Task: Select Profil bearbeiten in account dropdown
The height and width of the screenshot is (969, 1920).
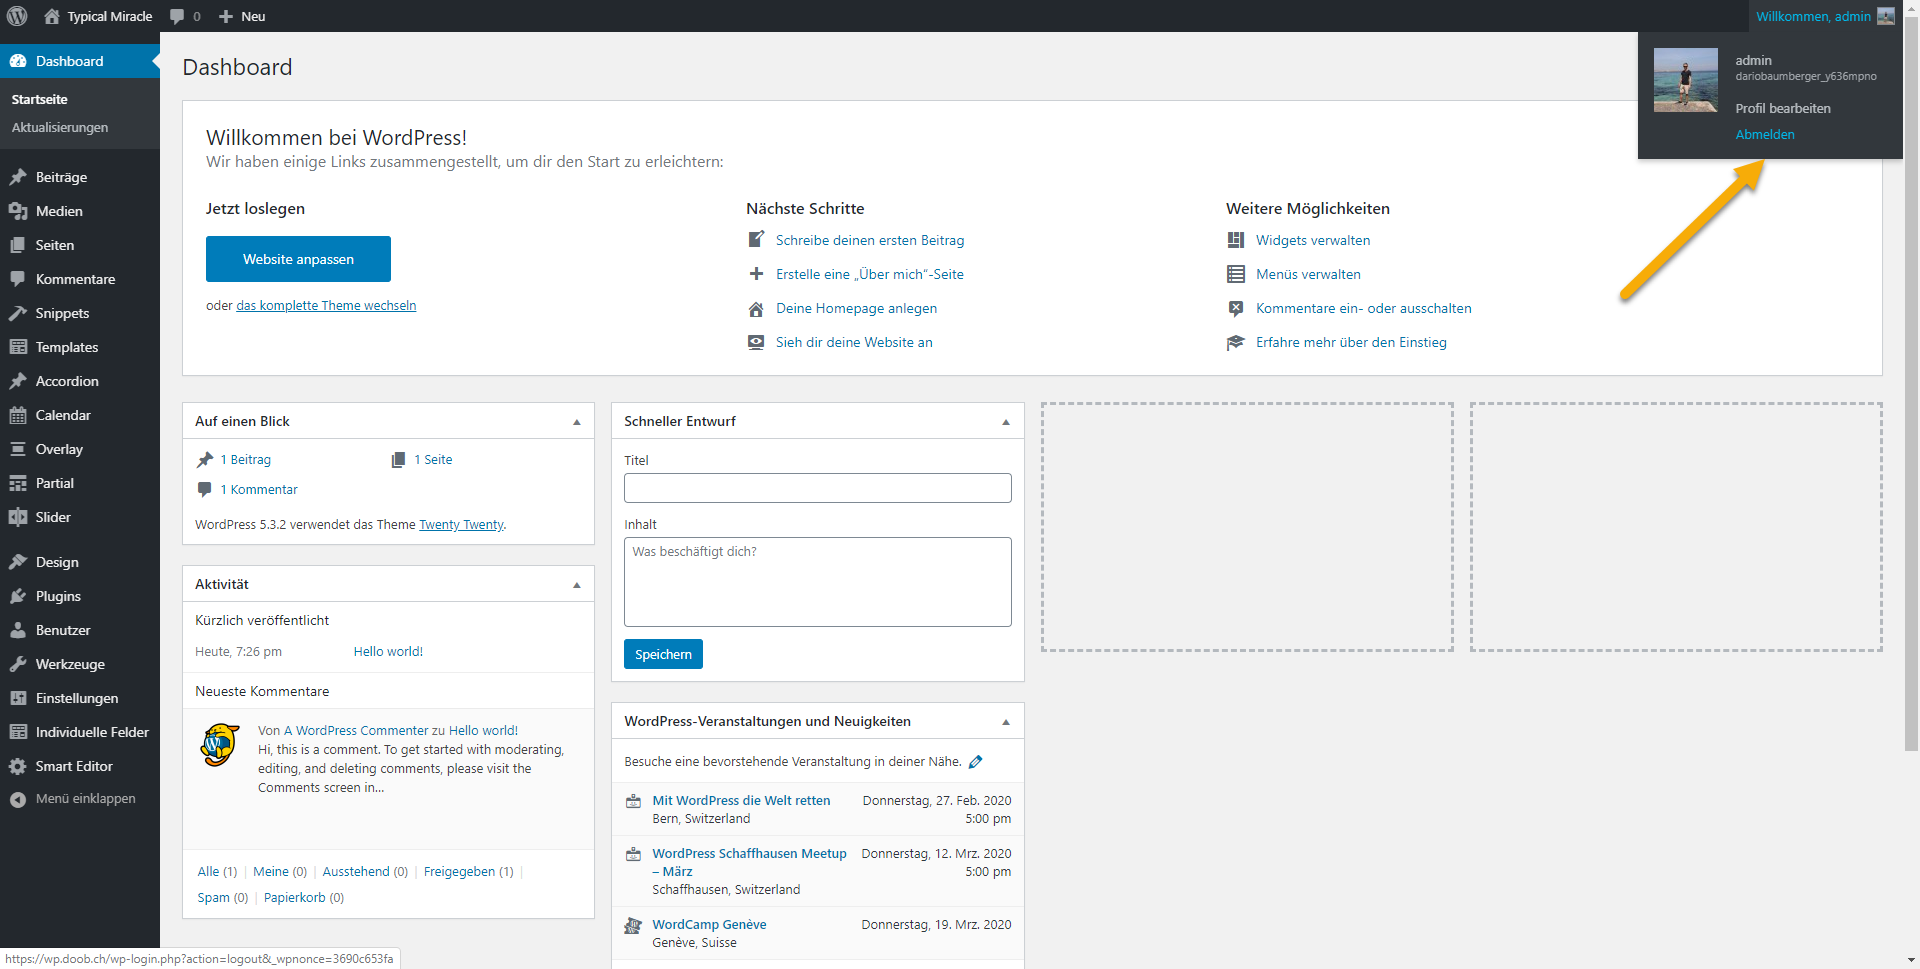Action: tap(1783, 108)
